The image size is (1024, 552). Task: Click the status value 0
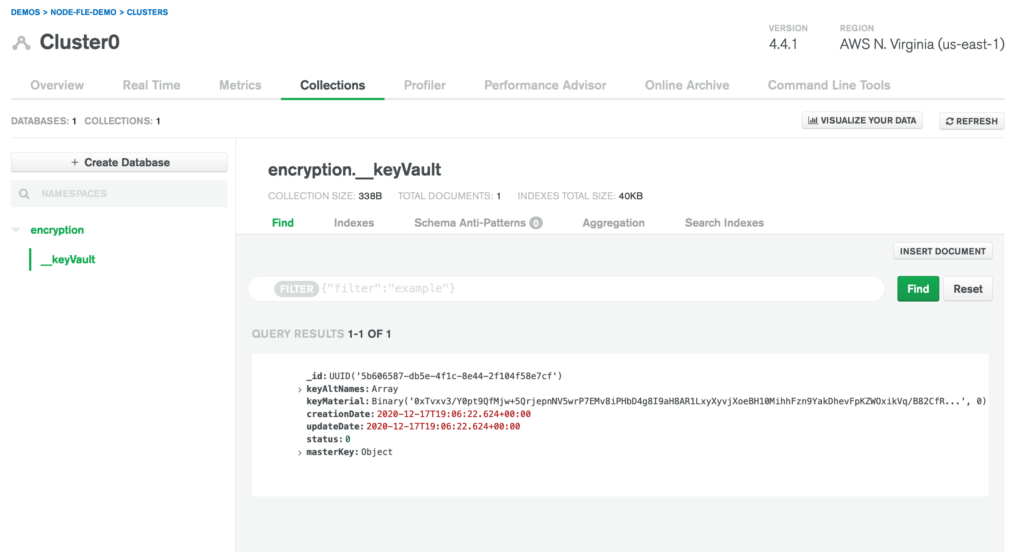[347, 440]
